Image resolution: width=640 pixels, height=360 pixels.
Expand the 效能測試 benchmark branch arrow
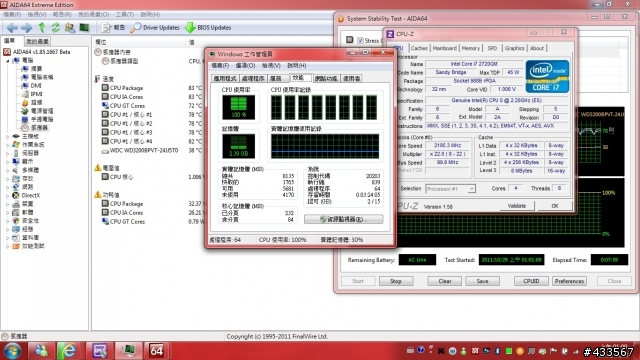click(x=8, y=246)
